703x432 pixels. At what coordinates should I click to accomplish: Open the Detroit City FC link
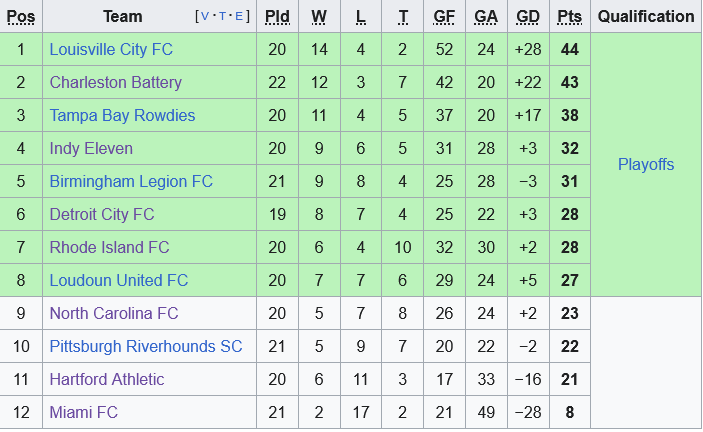102,214
